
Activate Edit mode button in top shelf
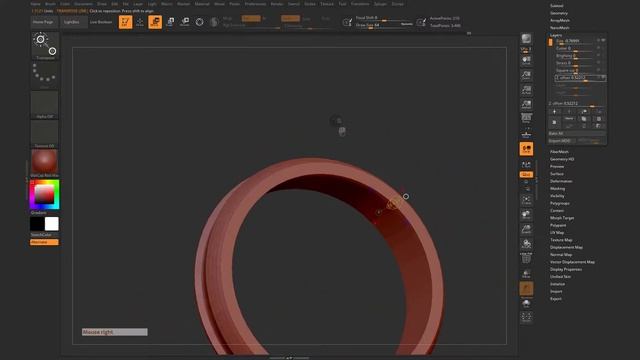click(125, 22)
